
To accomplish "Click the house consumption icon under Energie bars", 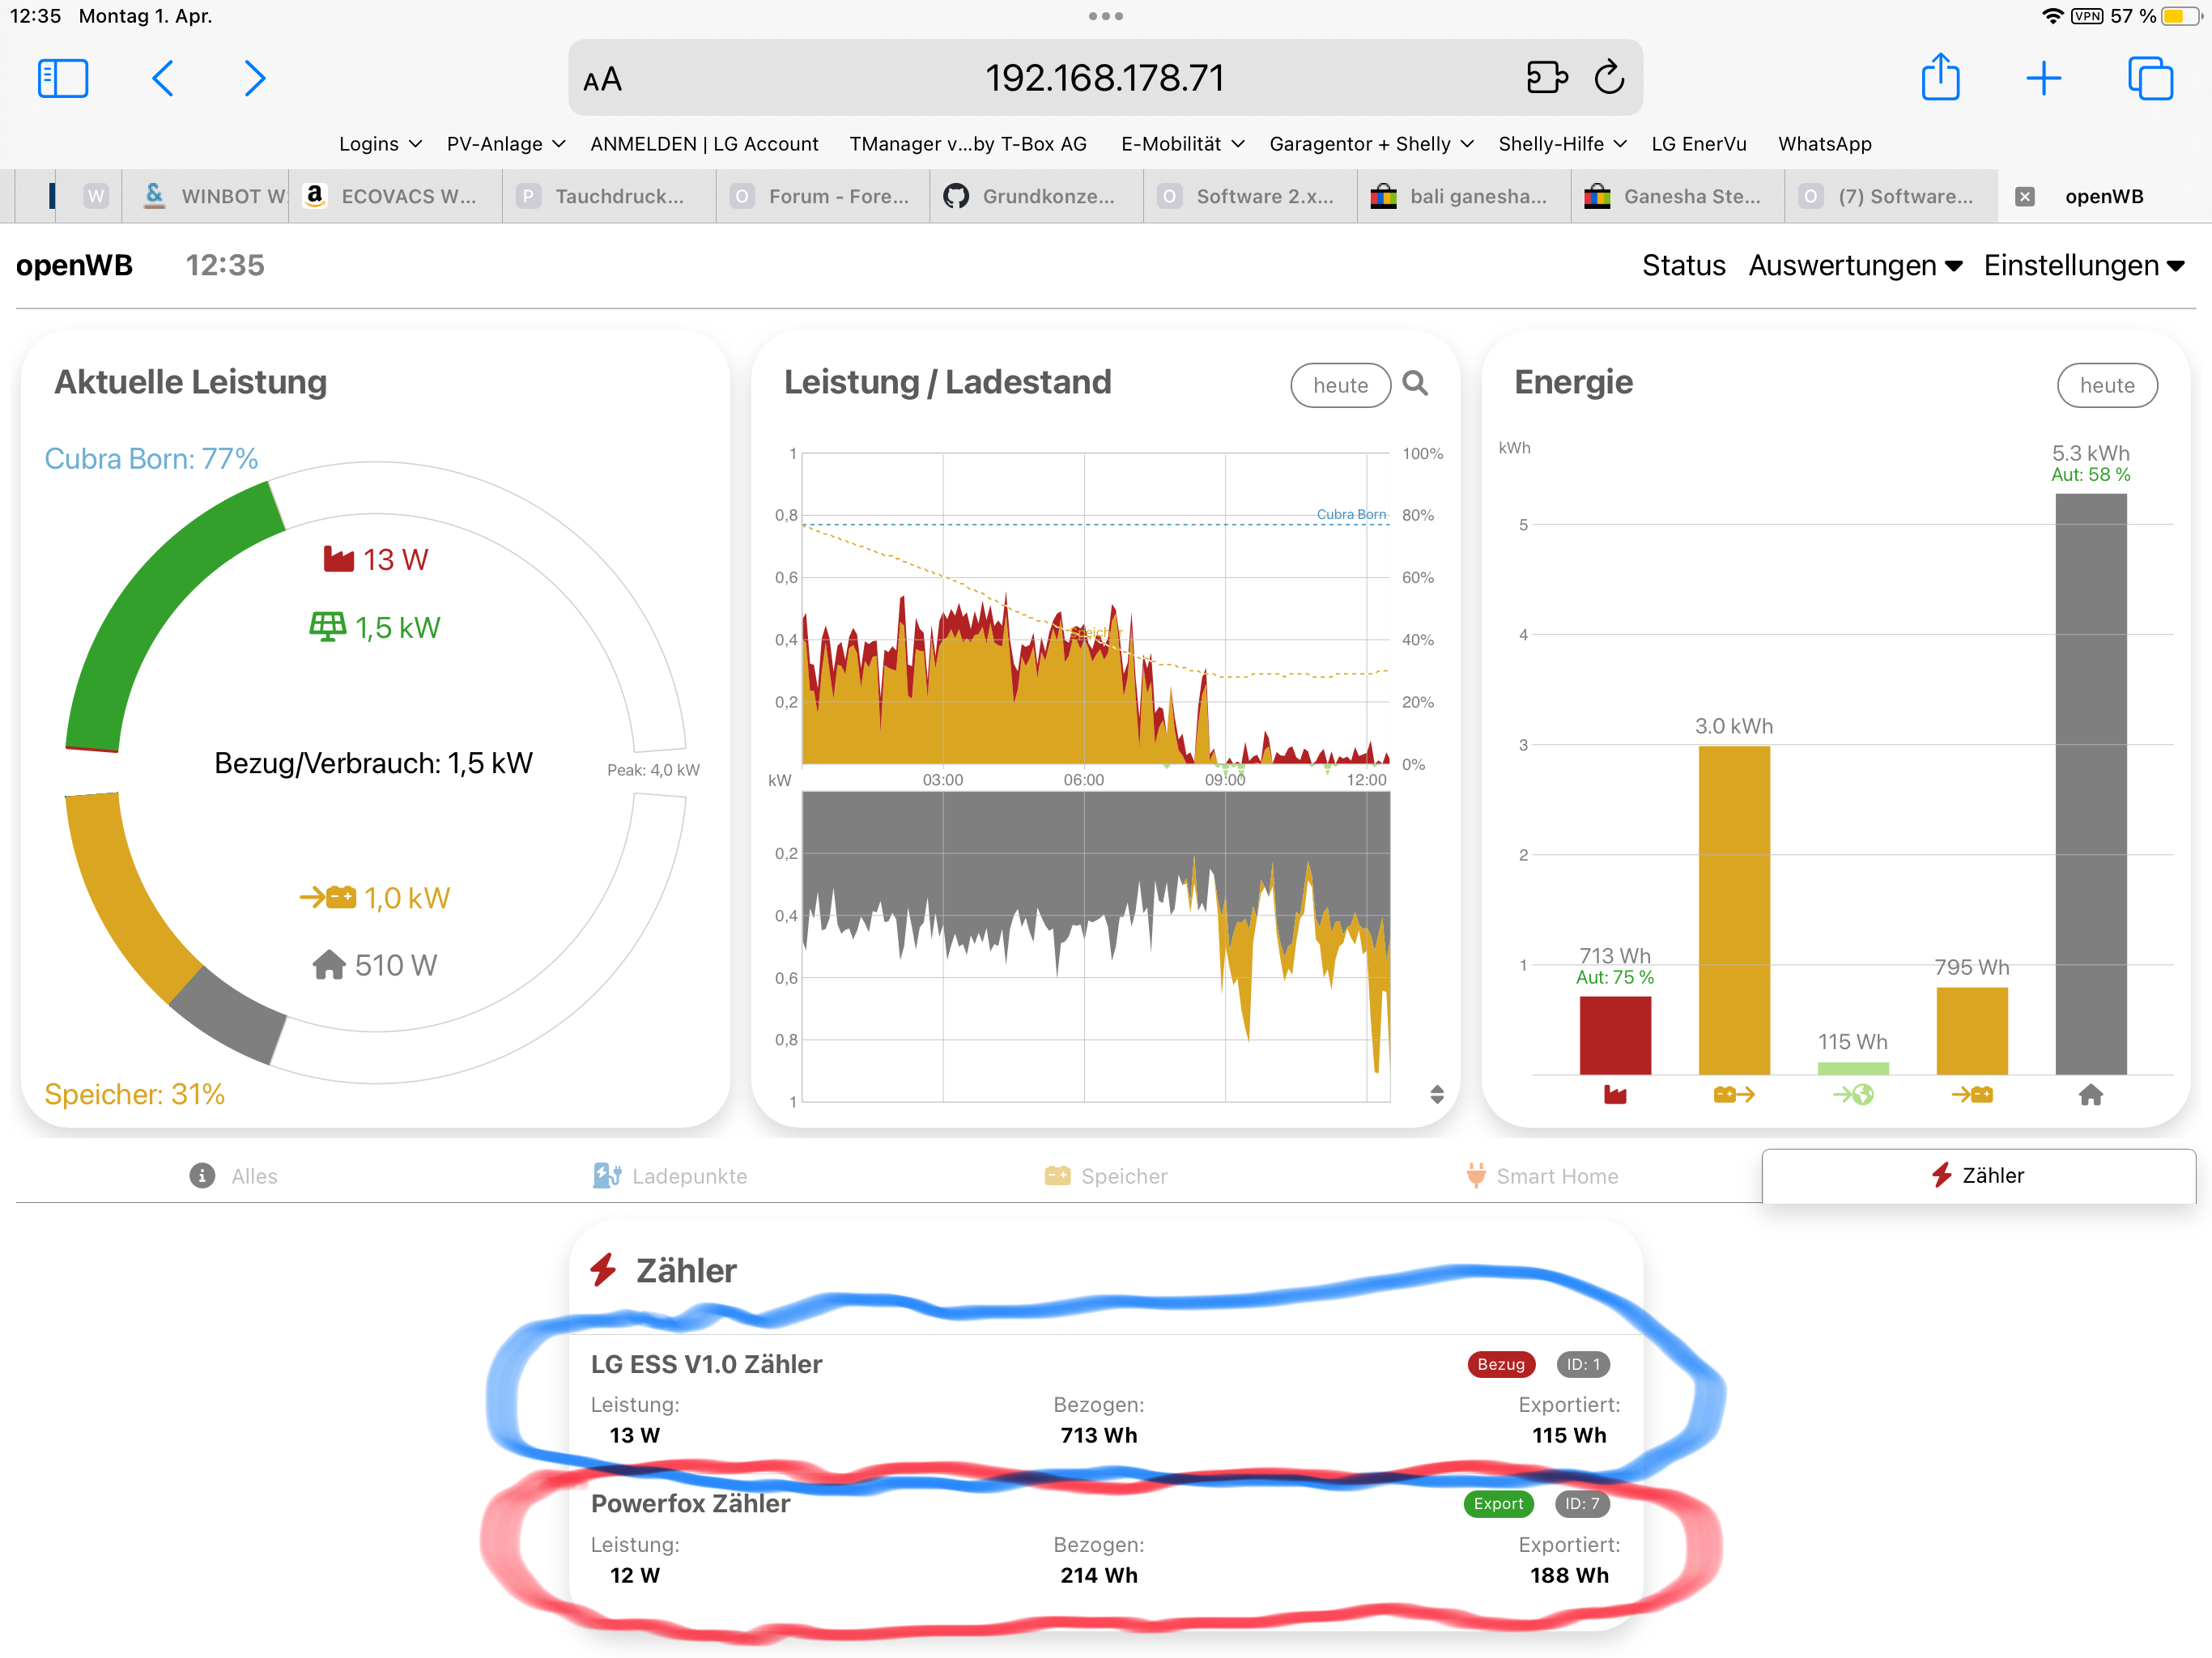I will tap(2090, 1095).
